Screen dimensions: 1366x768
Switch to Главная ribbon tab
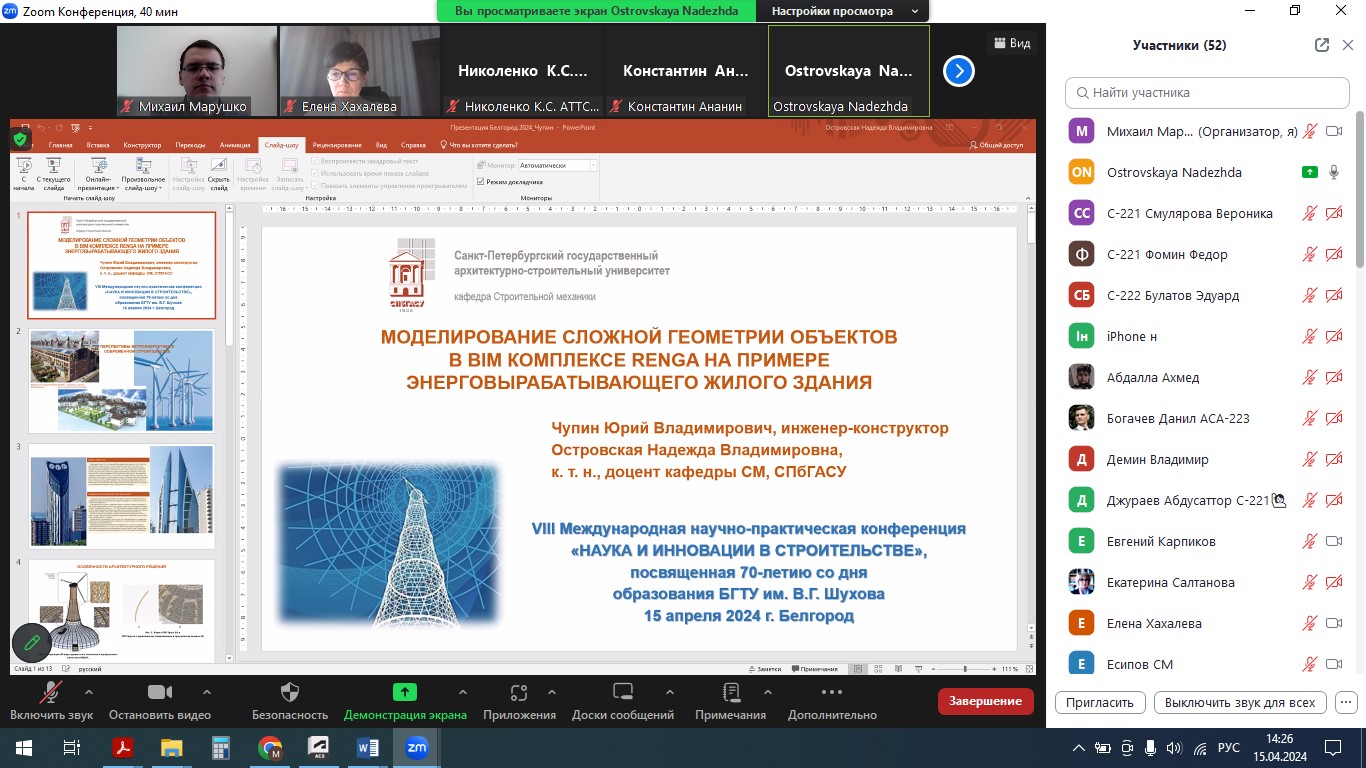point(60,145)
